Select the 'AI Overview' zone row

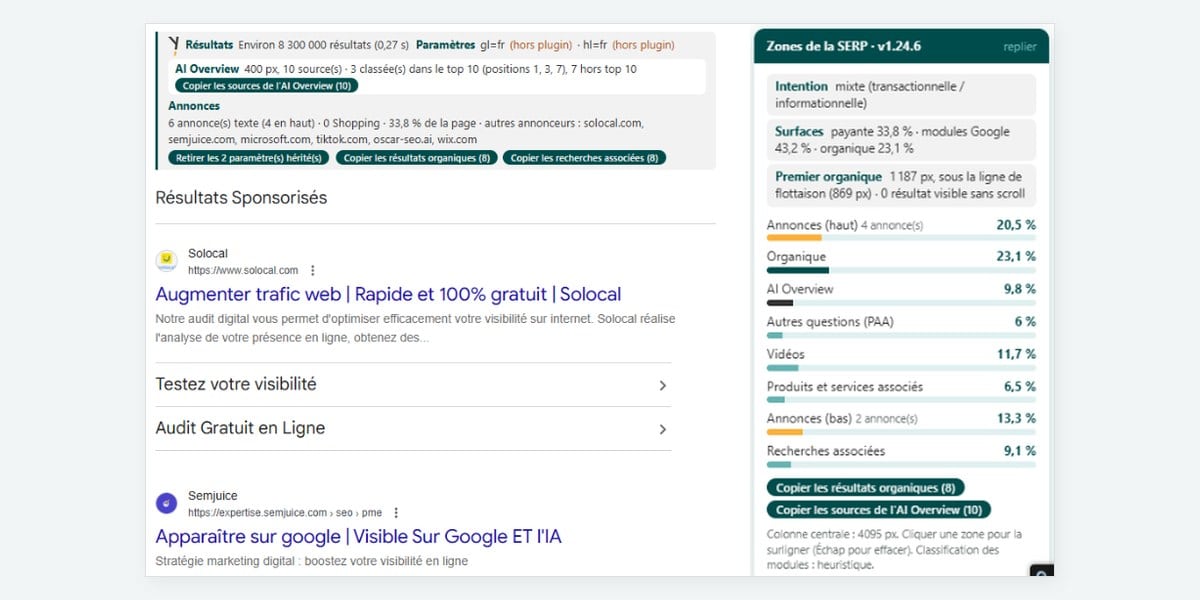tap(901, 293)
